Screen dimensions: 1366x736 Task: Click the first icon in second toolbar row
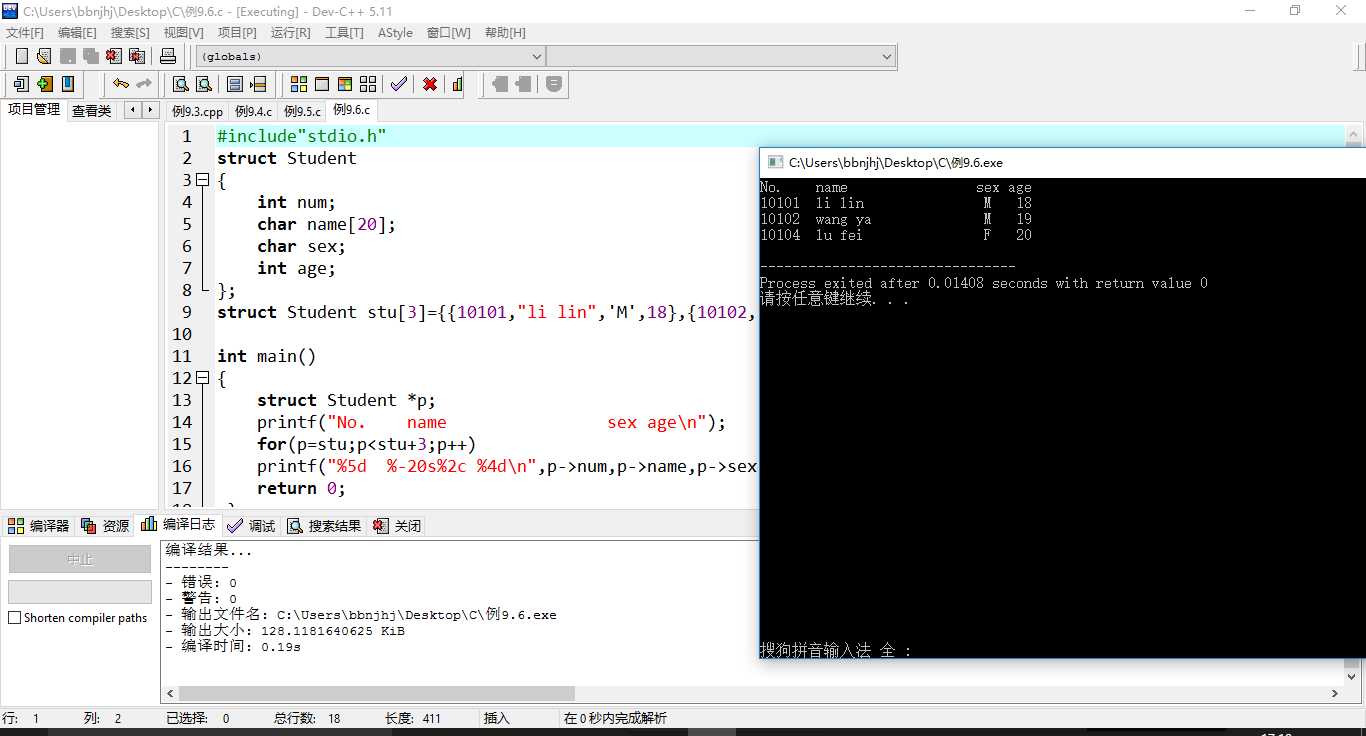21,84
